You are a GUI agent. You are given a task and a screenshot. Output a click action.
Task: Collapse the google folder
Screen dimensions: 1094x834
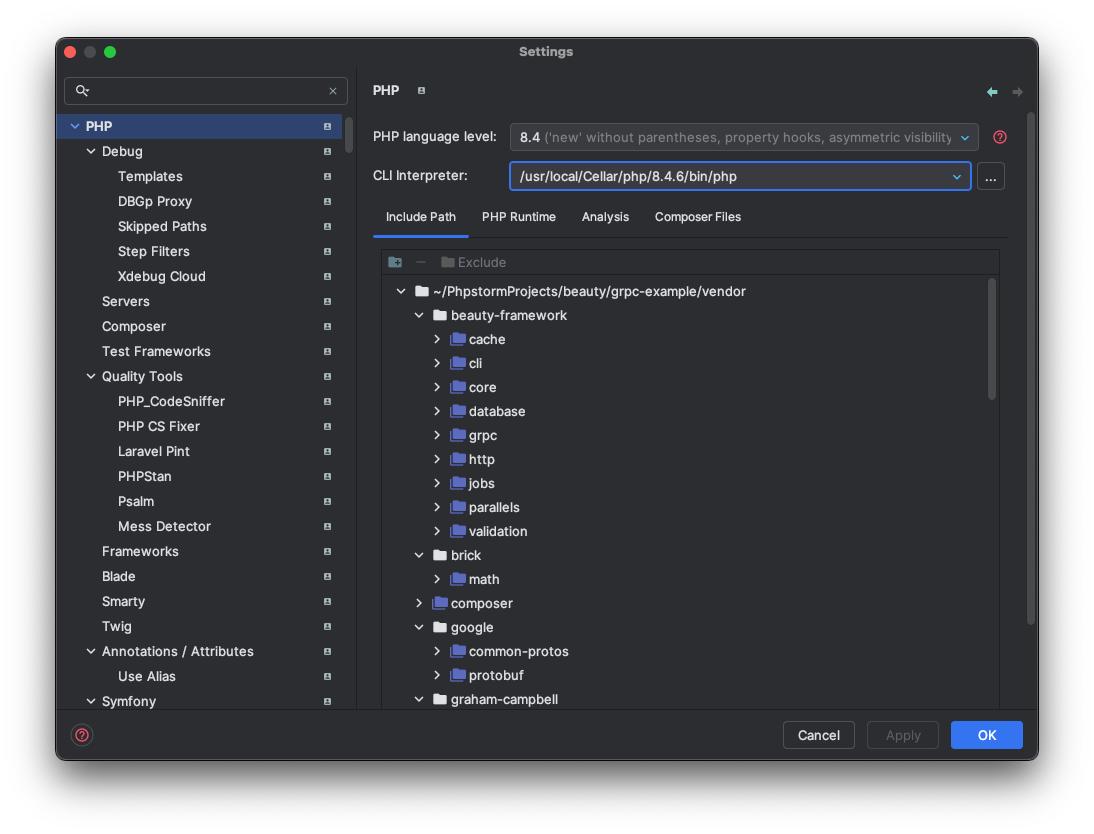tap(419, 627)
